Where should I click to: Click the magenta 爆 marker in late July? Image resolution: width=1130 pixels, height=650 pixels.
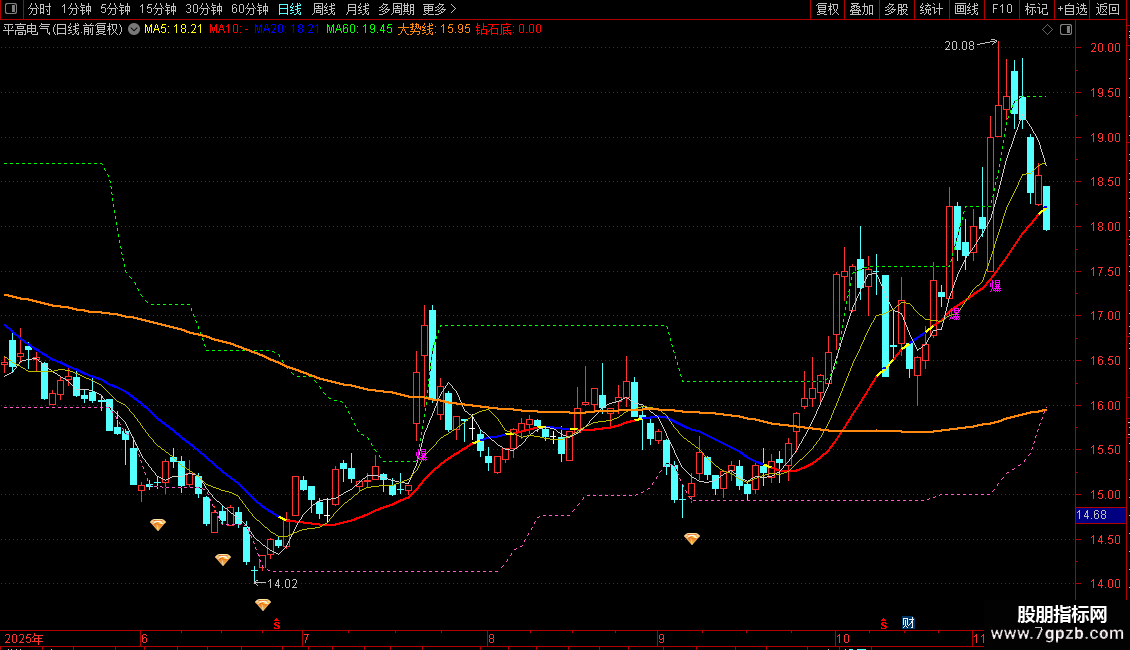click(x=422, y=455)
